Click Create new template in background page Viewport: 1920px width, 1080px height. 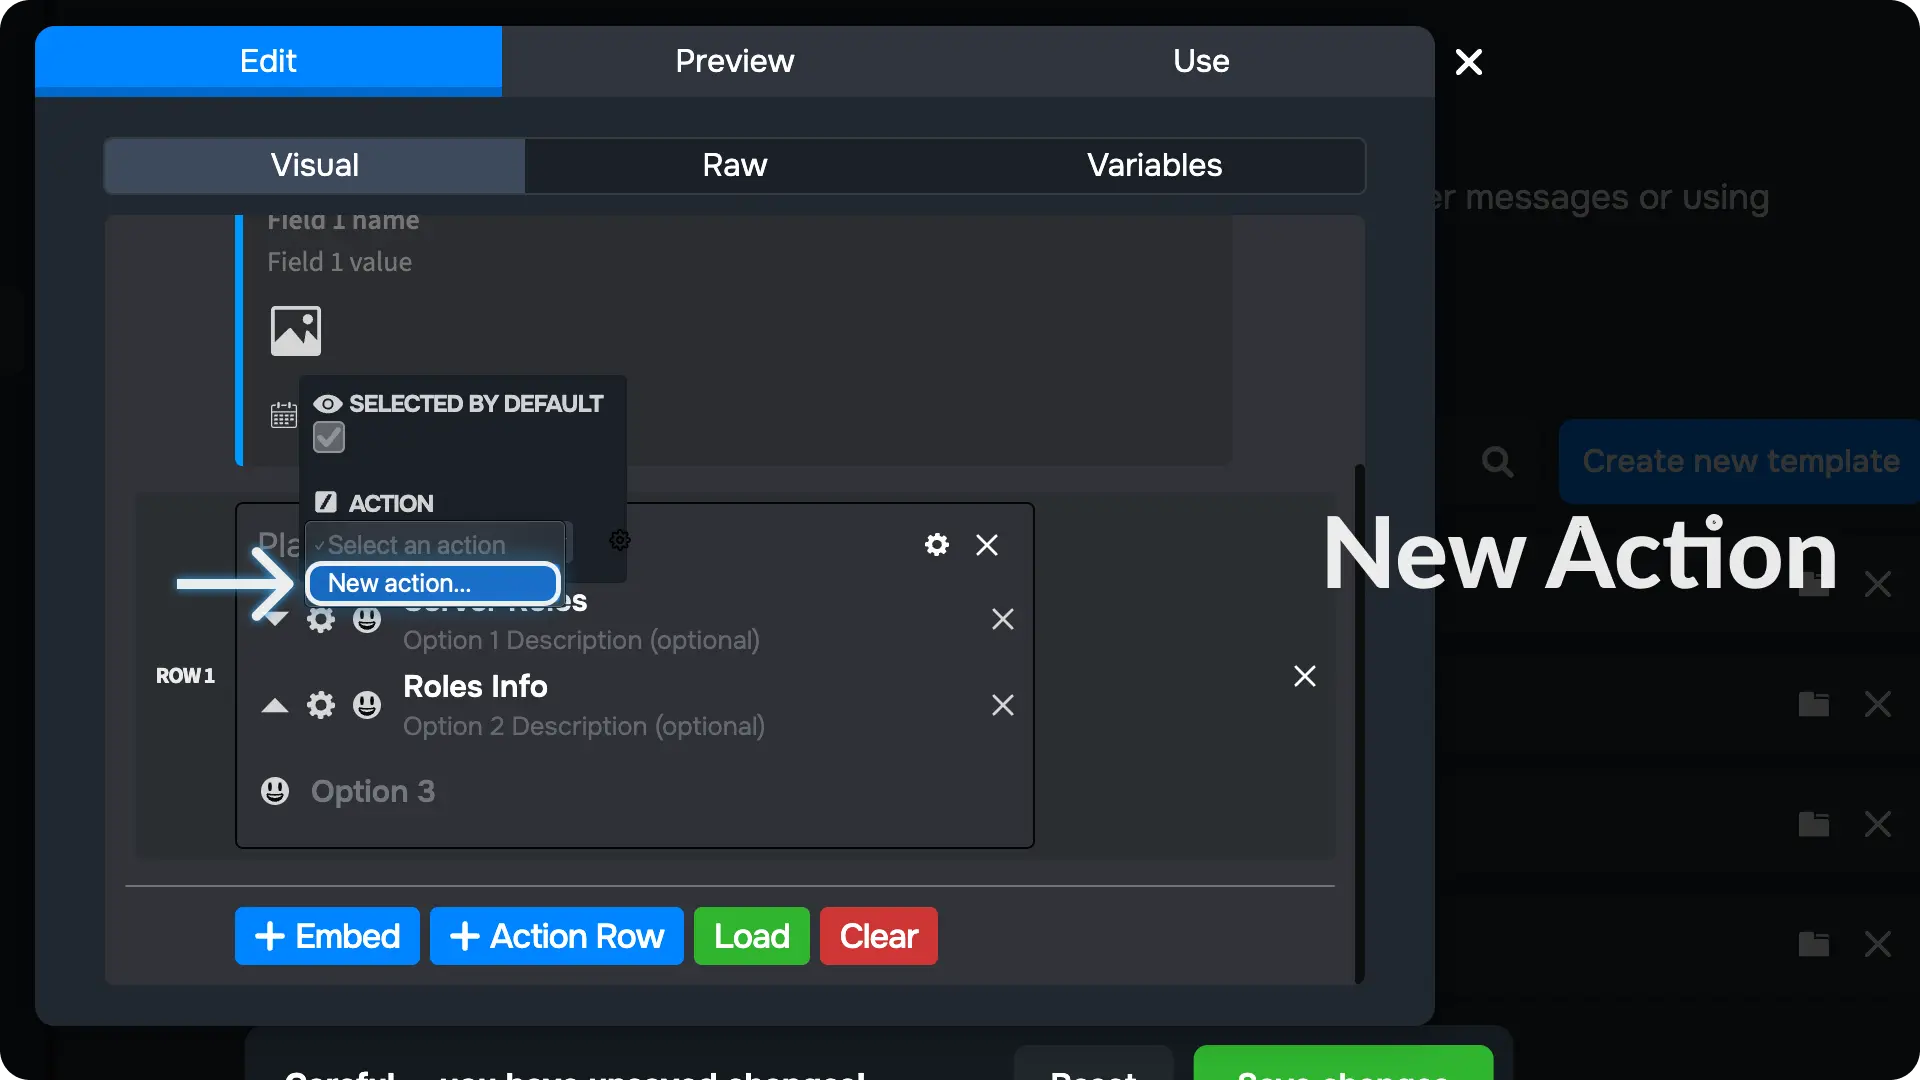(1740, 461)
